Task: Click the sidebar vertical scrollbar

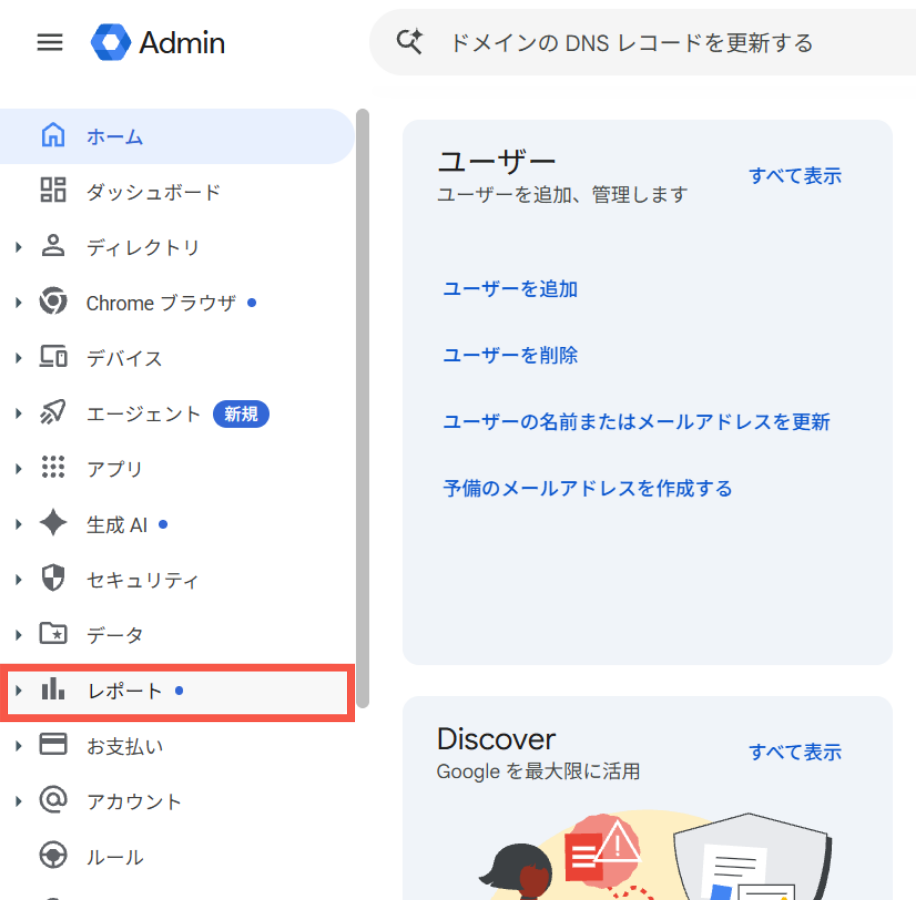Action: coord(362,408)
